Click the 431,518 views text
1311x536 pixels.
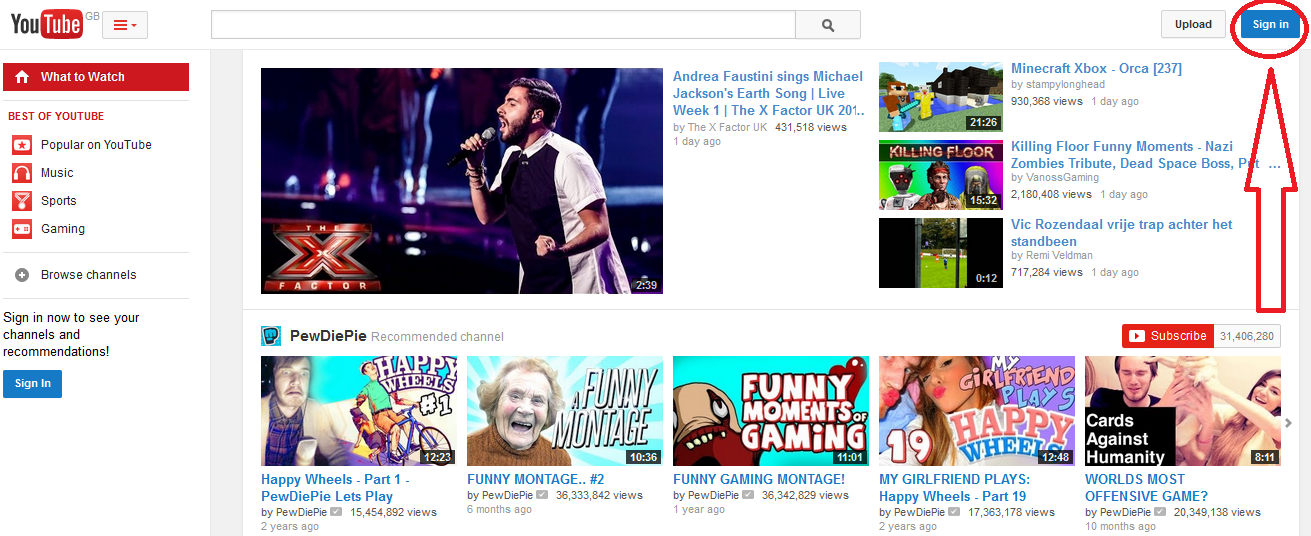point(811,128)
